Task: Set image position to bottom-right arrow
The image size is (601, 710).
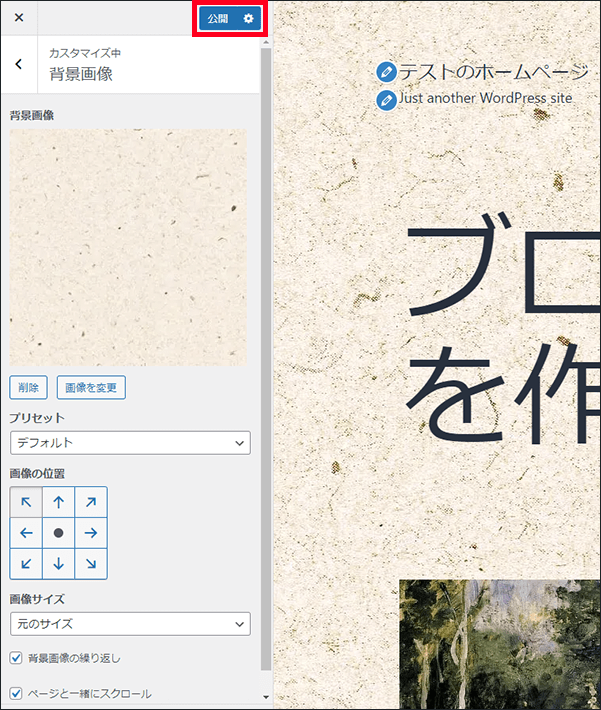Action: point(90,564)
